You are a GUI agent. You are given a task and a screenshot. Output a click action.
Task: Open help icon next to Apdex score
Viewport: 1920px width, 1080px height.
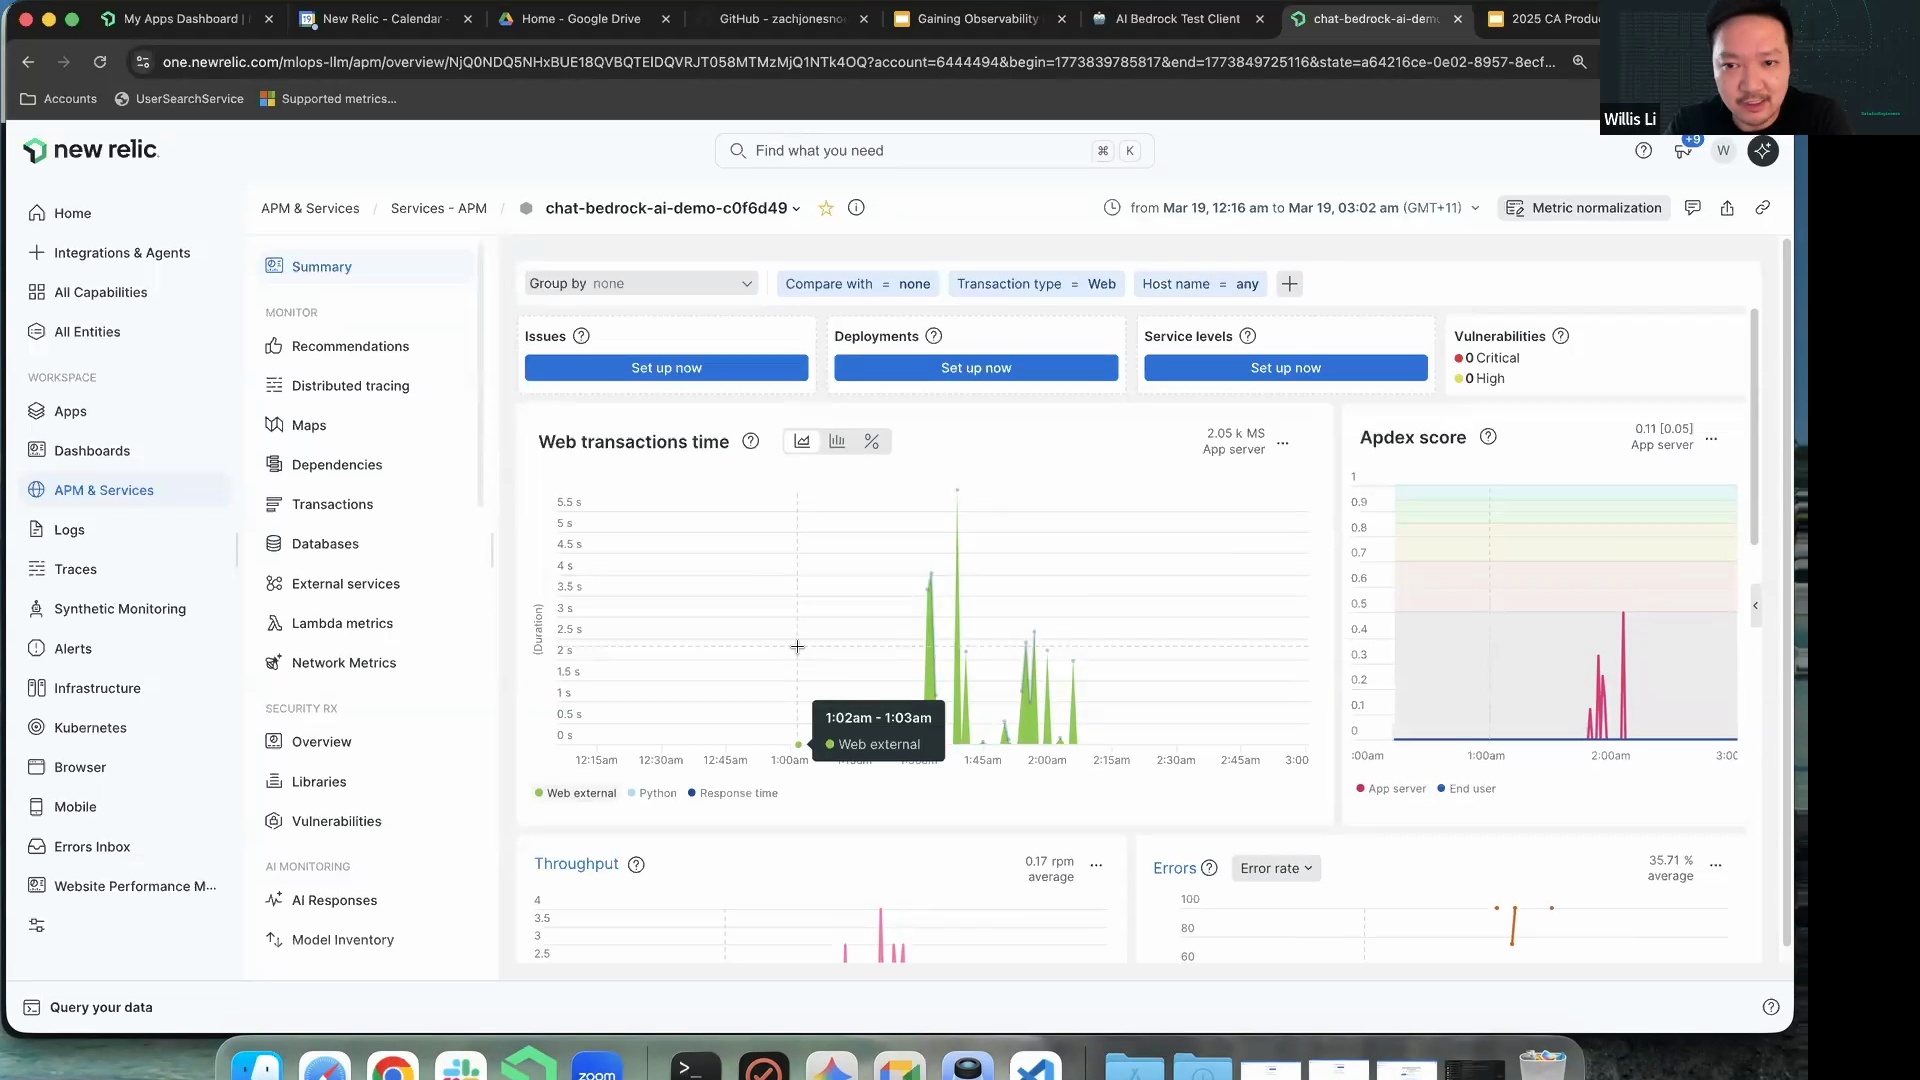(x=1488, y=437)
